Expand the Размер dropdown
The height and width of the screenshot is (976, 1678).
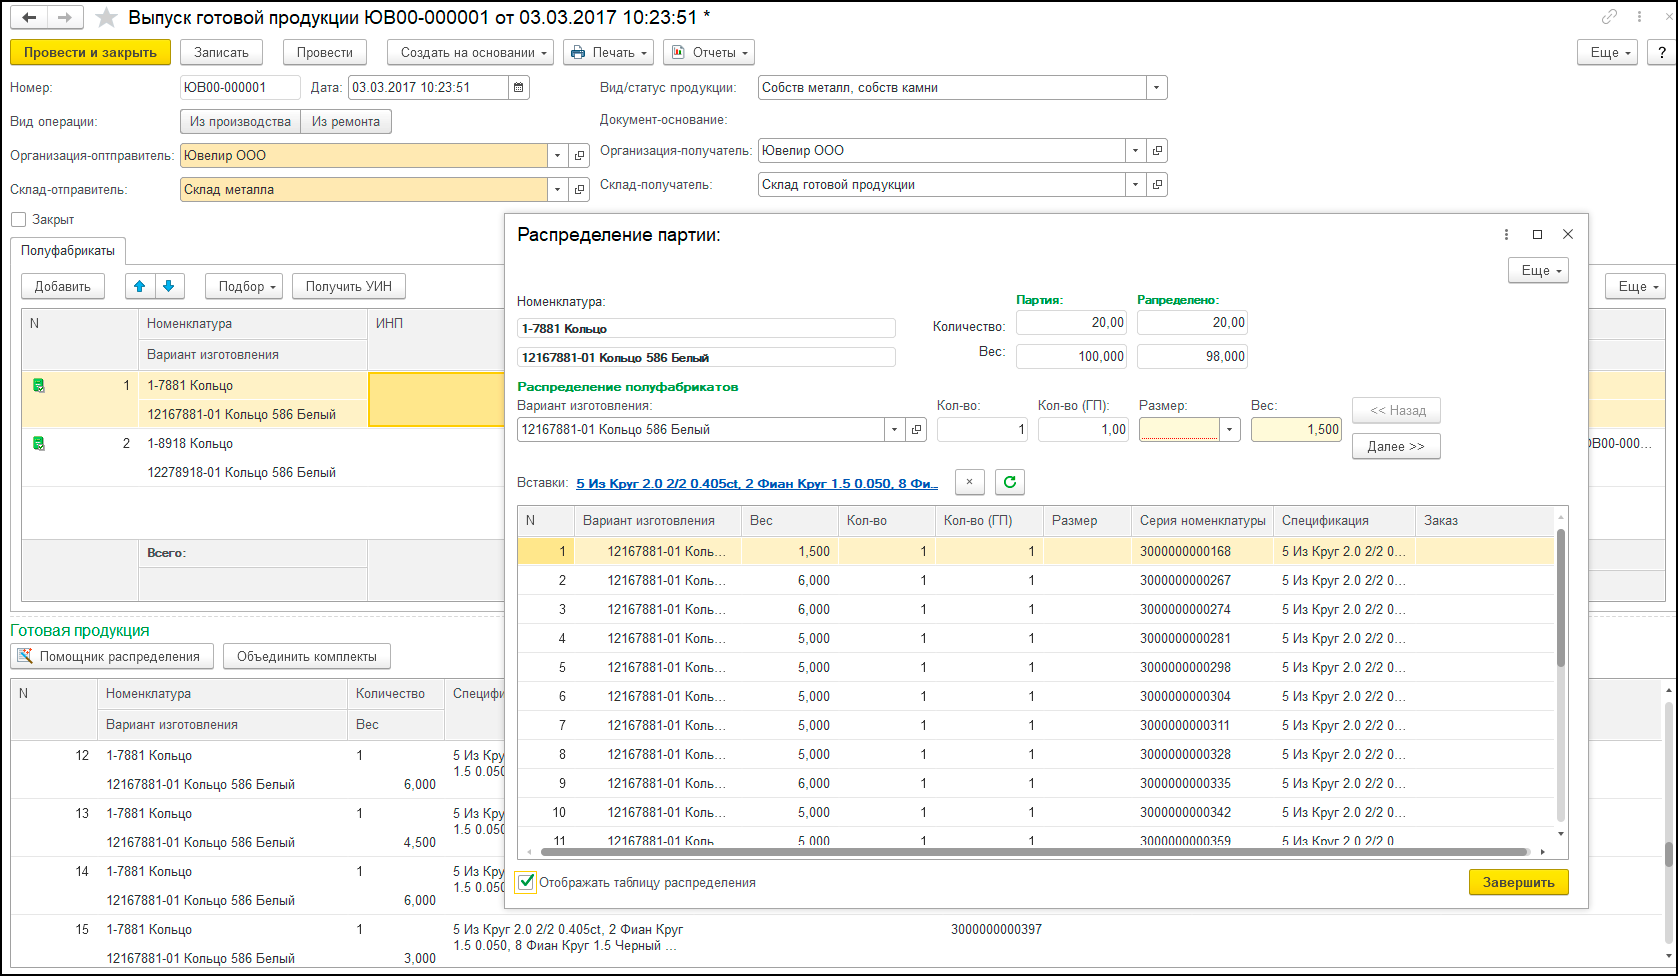[1230, 430]
